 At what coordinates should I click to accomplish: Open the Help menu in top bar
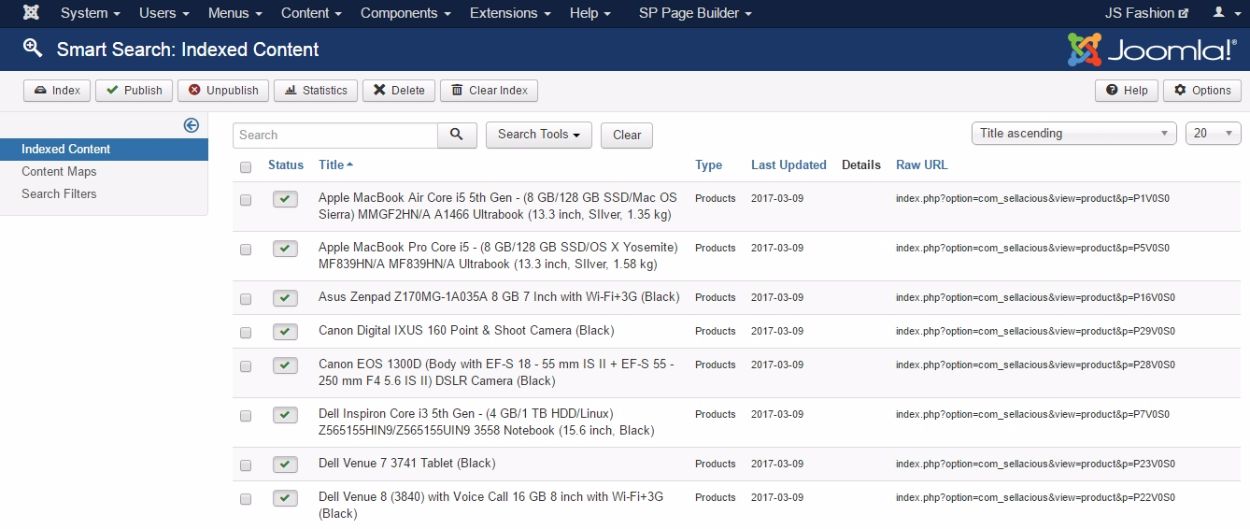pyautogui.click(x=590, y=13)
